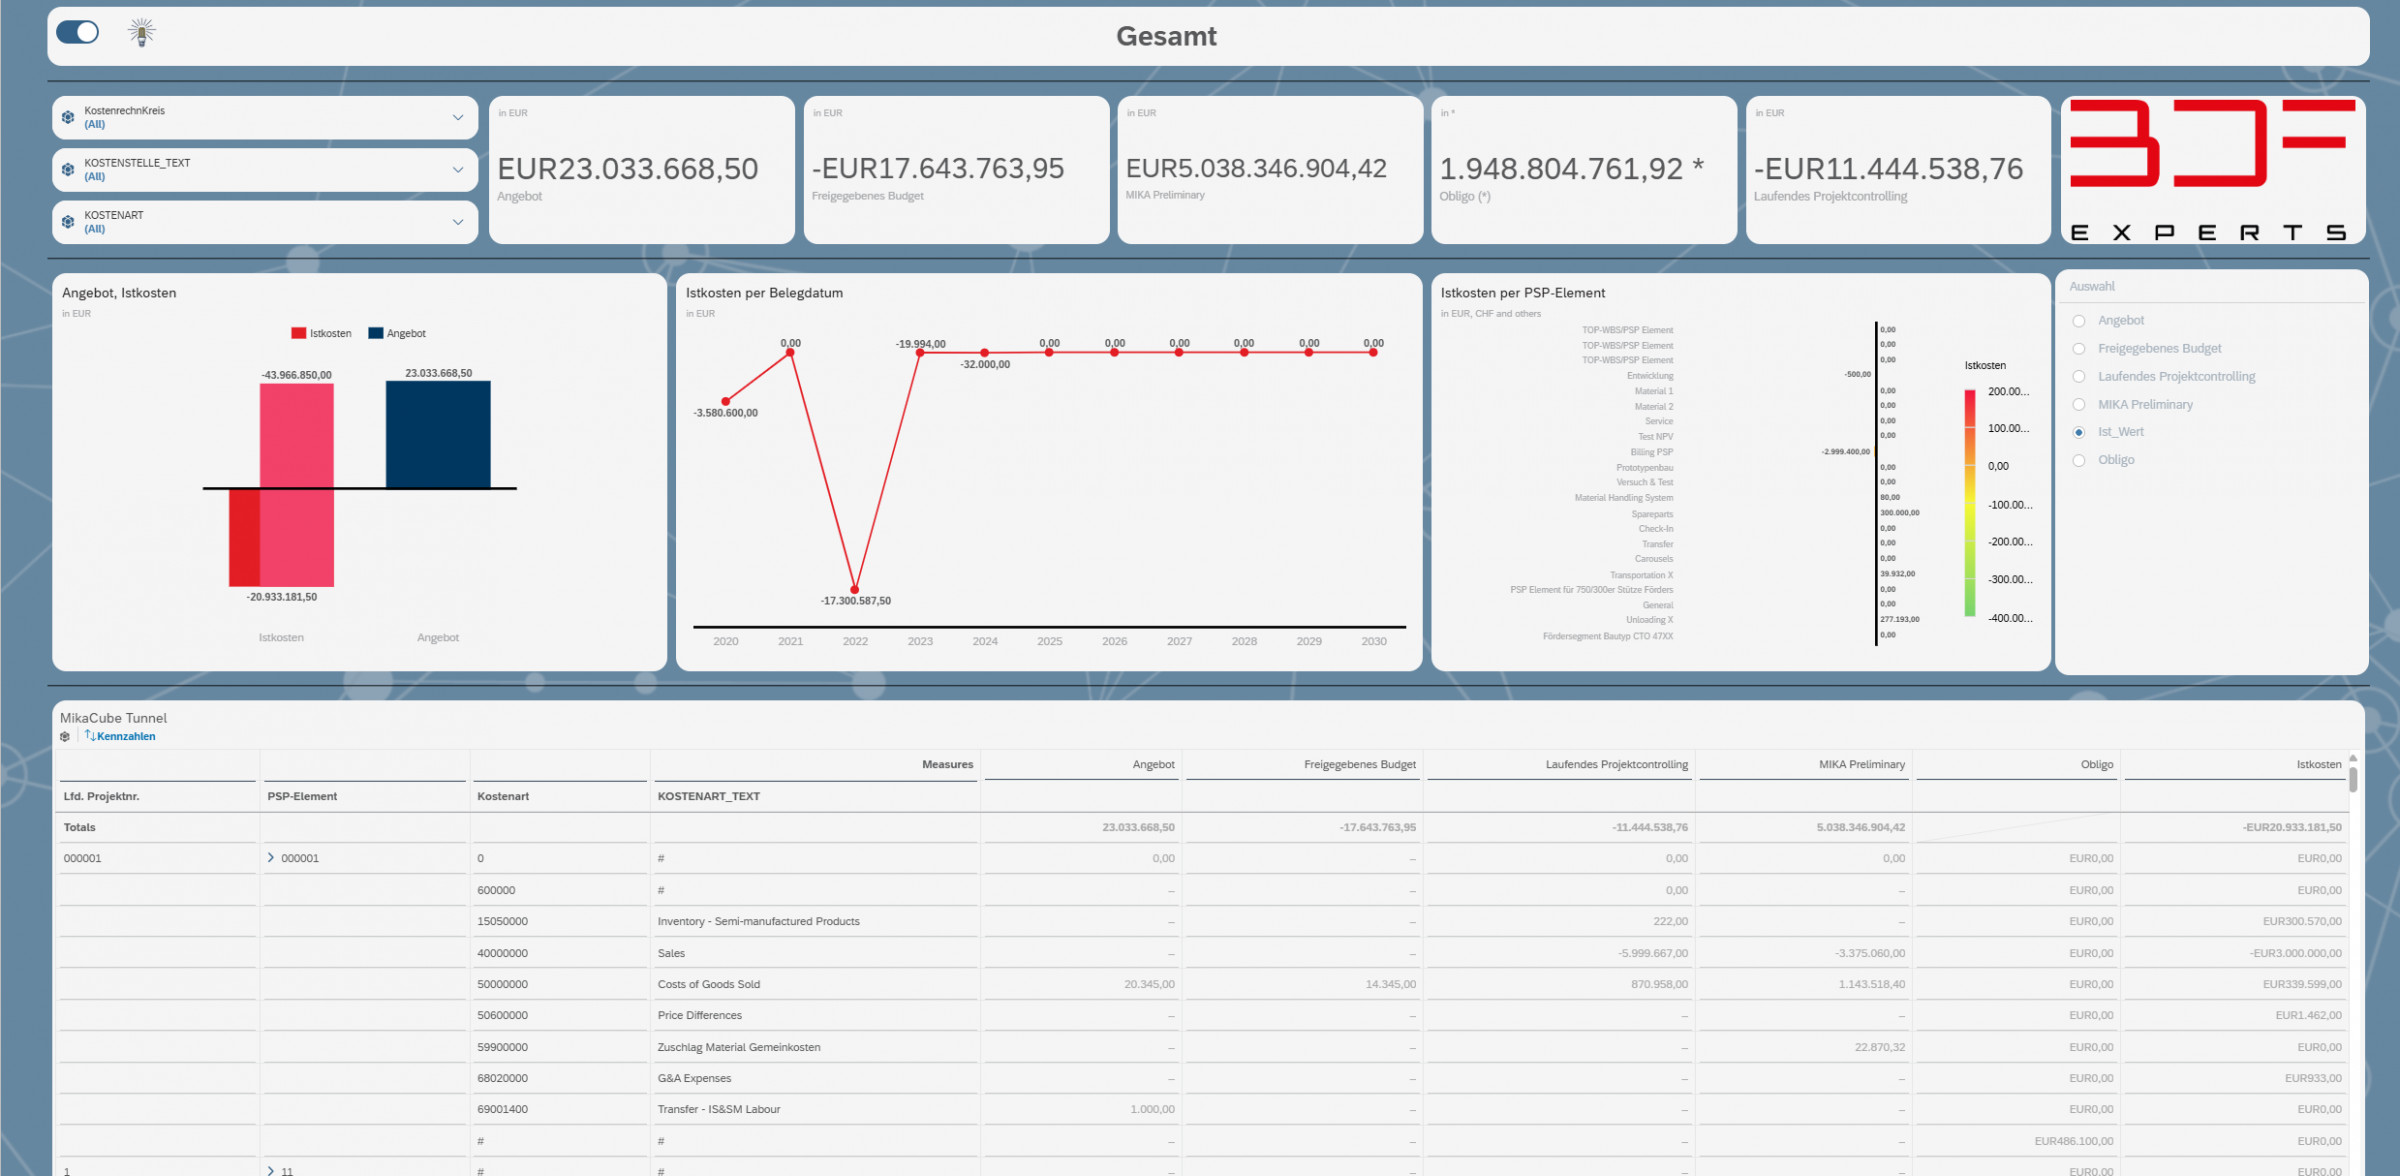
Task: Click the Istkosten color gradient scale
Action: click(x=1969, y=503)
